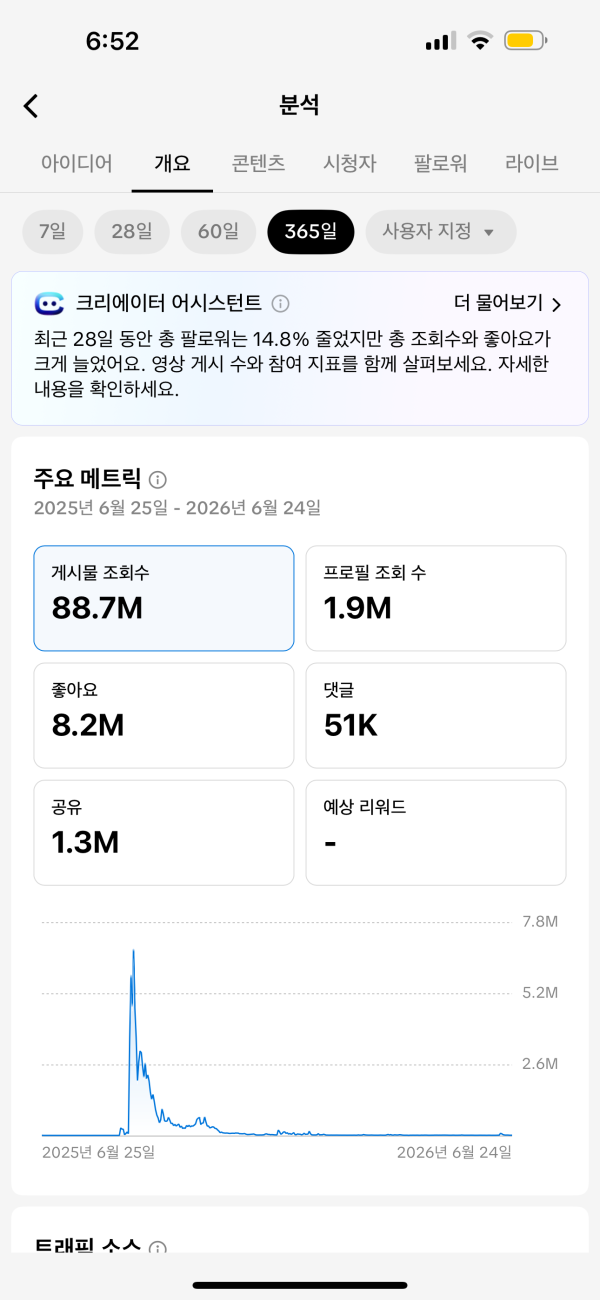Switch to the 아이디어 tab
This screenshot has width=600, height=1300.
coord(77,164)
